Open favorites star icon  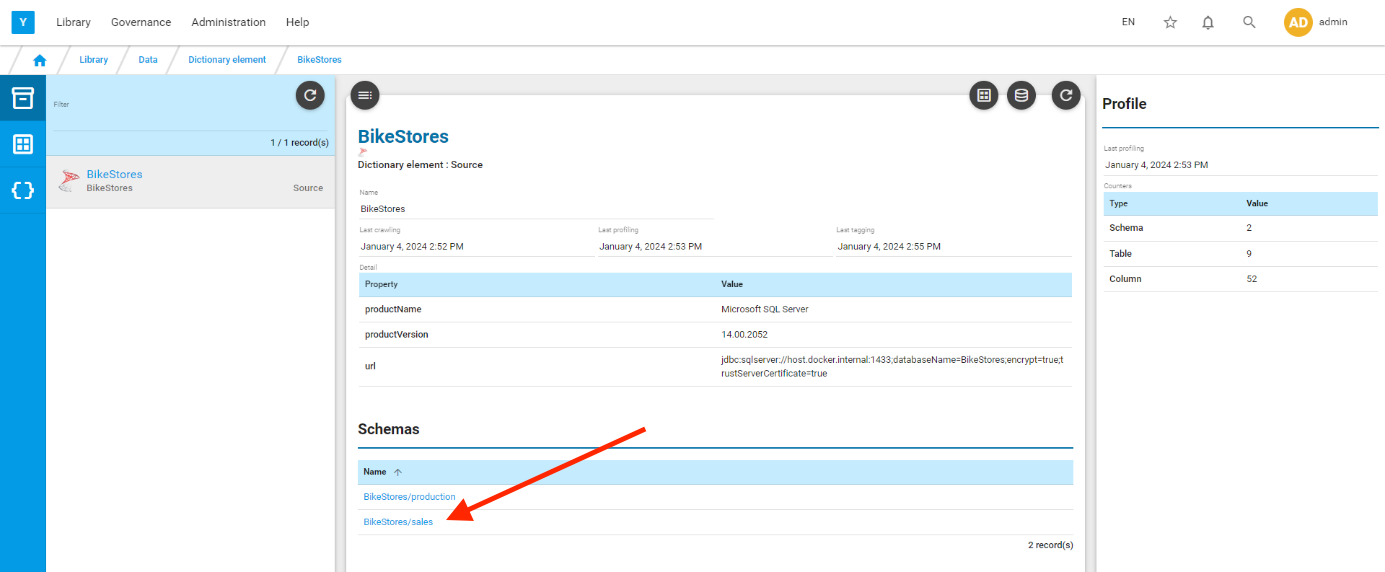click(1170, 22)
